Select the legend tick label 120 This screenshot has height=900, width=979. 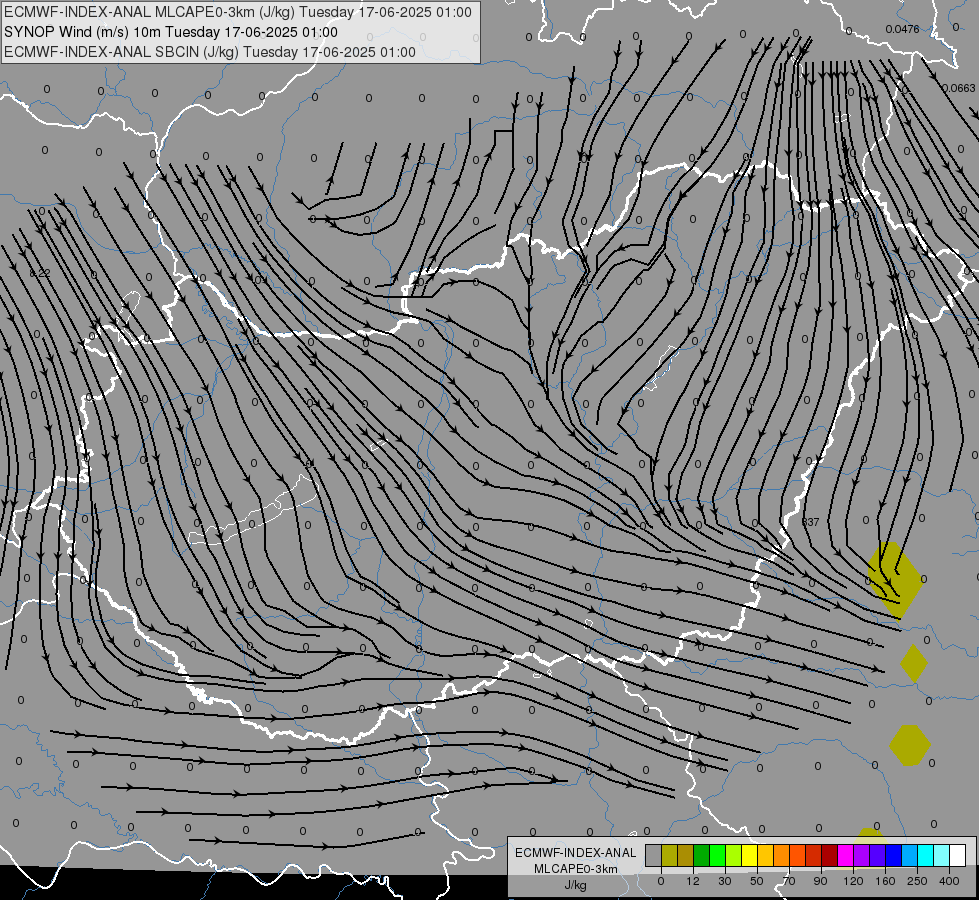[854, 881]
